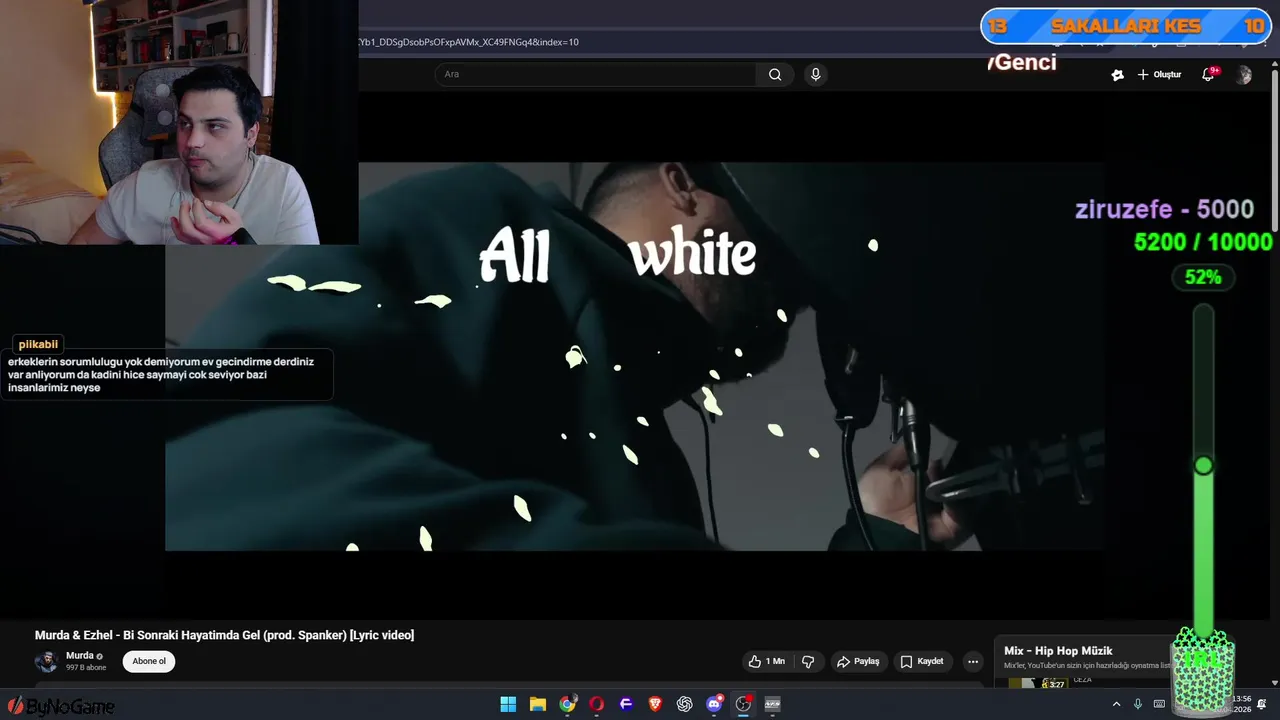
Task: Open the 'Mix - Hip Hop Müzik' playlist header
Action: pos(1058,651)
